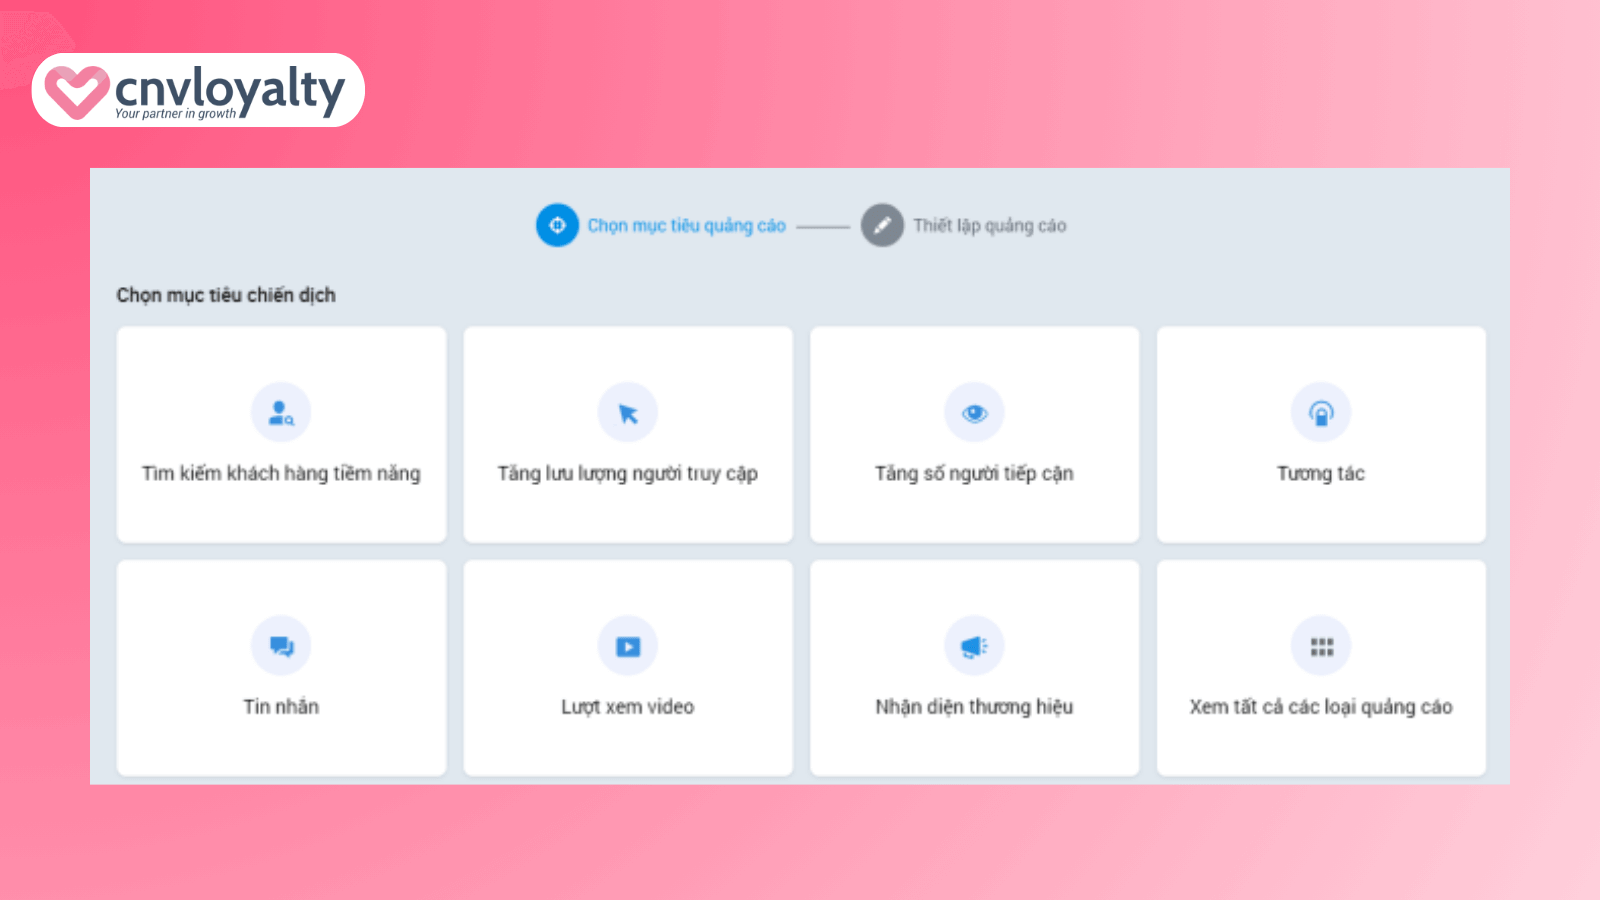
Task: Click the eye icon for reach
Action: point(974,413)
